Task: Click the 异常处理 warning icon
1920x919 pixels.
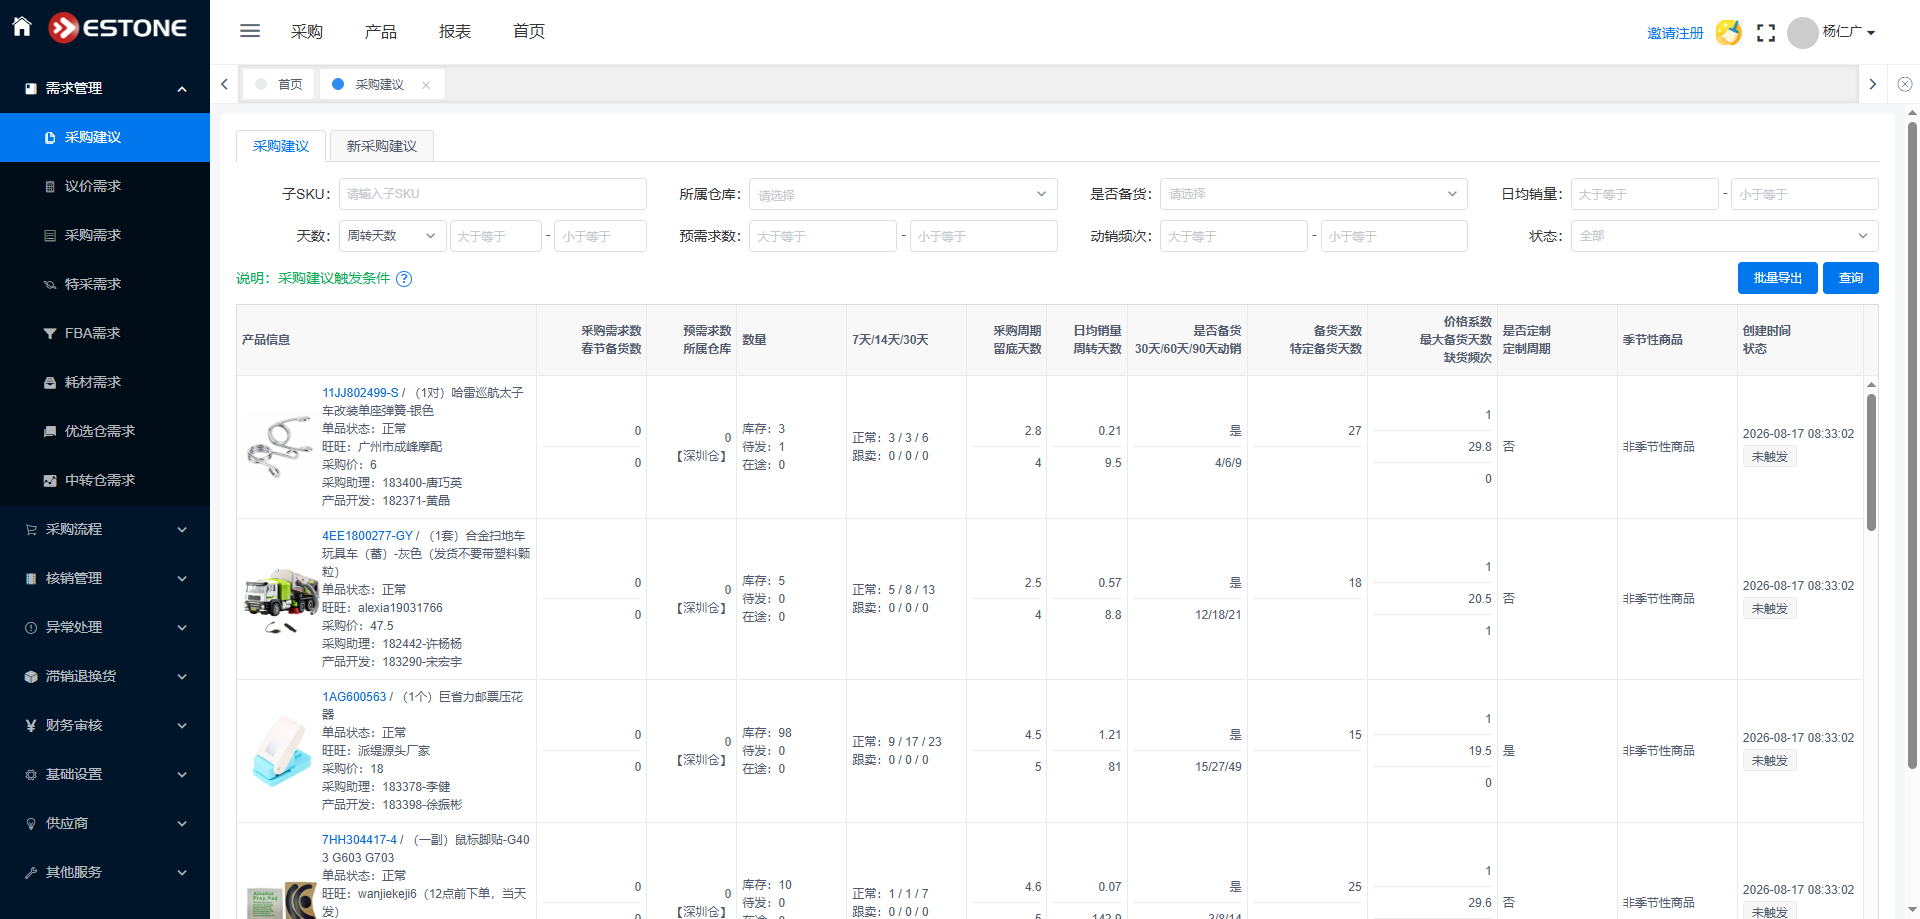Action: tap(31, 628)
